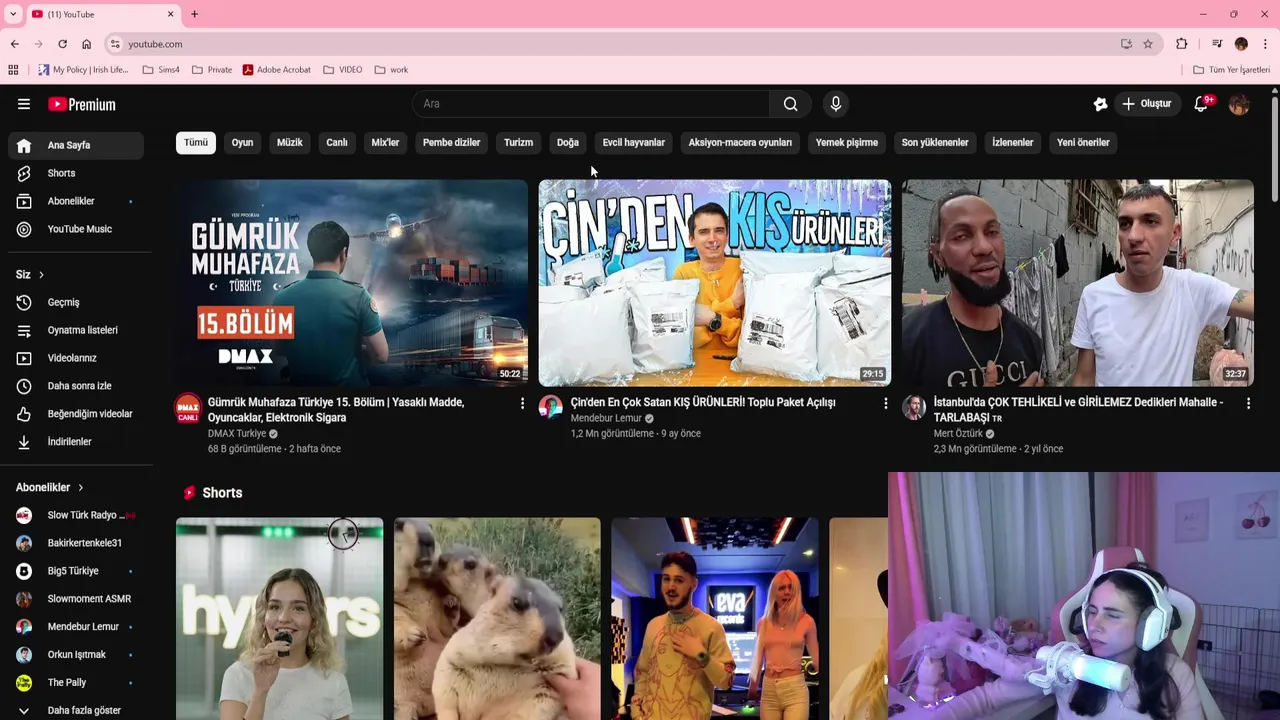Play the İstanbul Tarlabaşı video thumbnail
Screen dimensions: 1280x720
[x=1078, y=283]
